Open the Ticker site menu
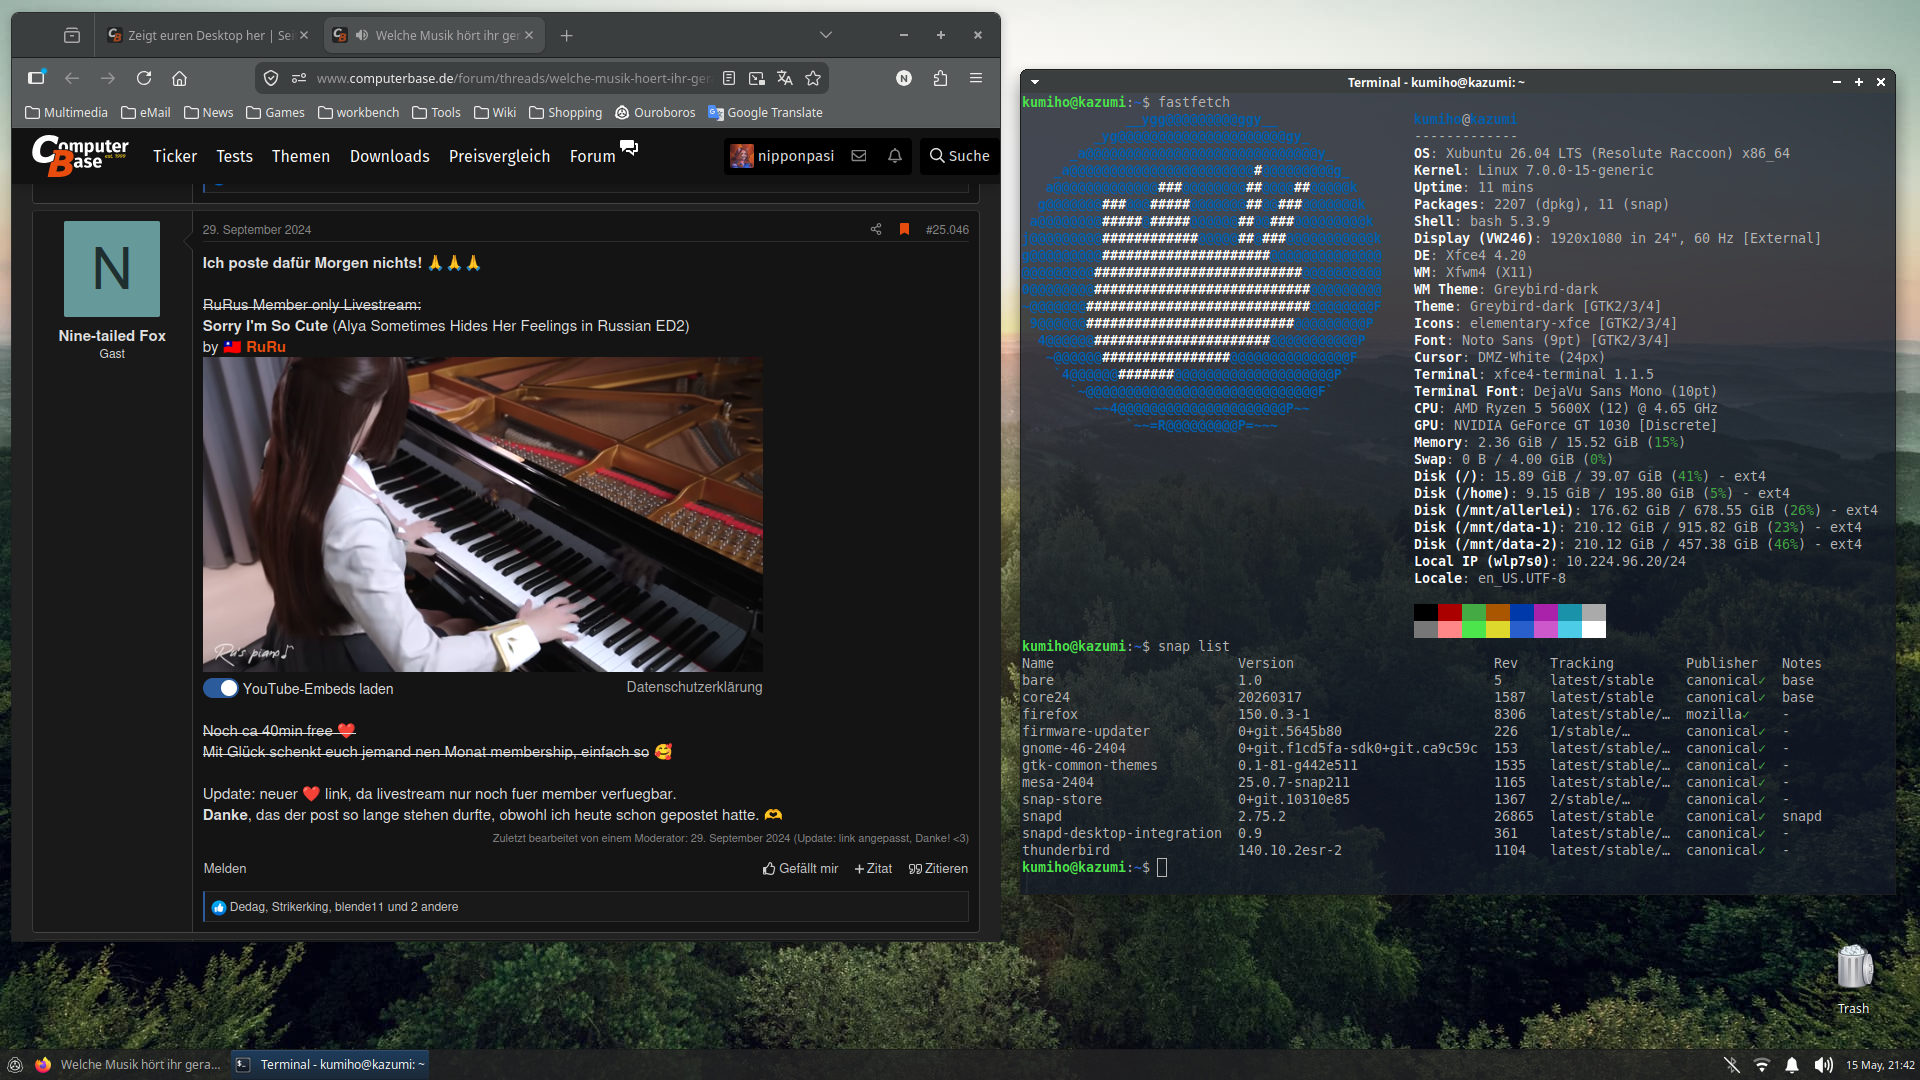 [175, 156]
